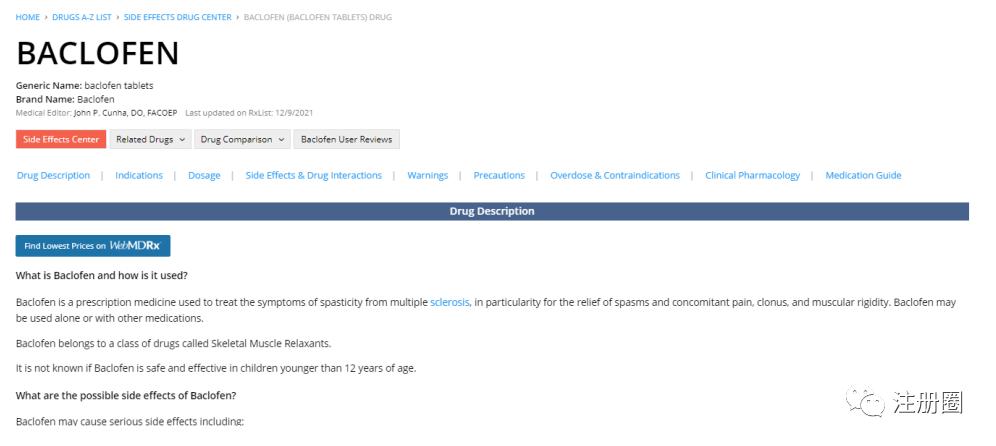This screenshot has width=996, height=446.
Task: Switch to Clinical Pharmacology tab
Action: click(x=753, y=176)
